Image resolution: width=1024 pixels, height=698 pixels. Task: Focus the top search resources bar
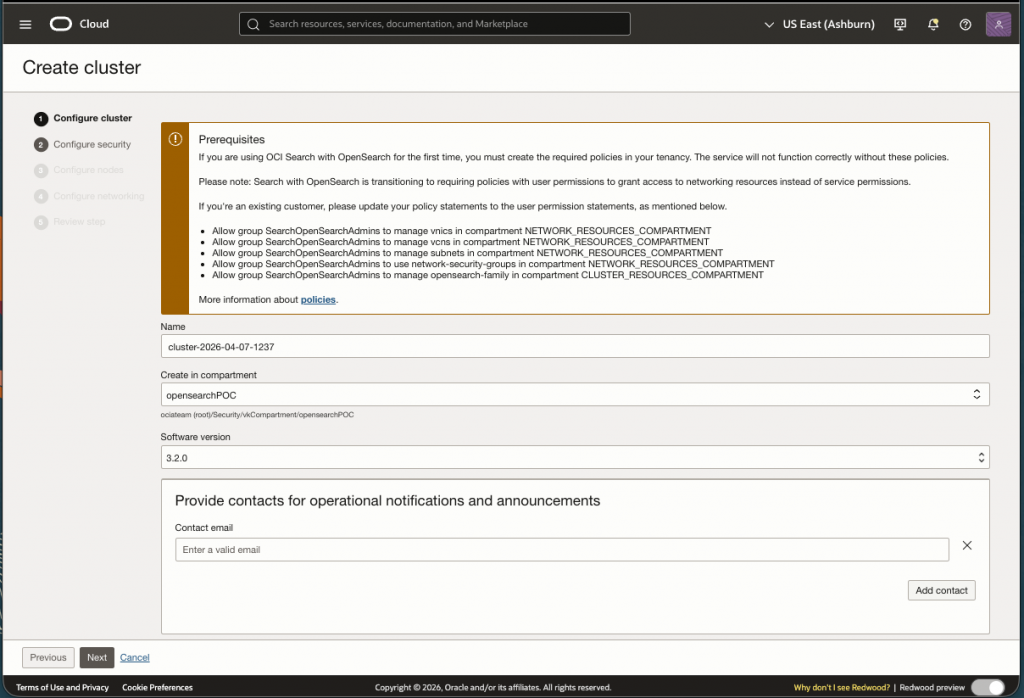[x=435, y=24]
